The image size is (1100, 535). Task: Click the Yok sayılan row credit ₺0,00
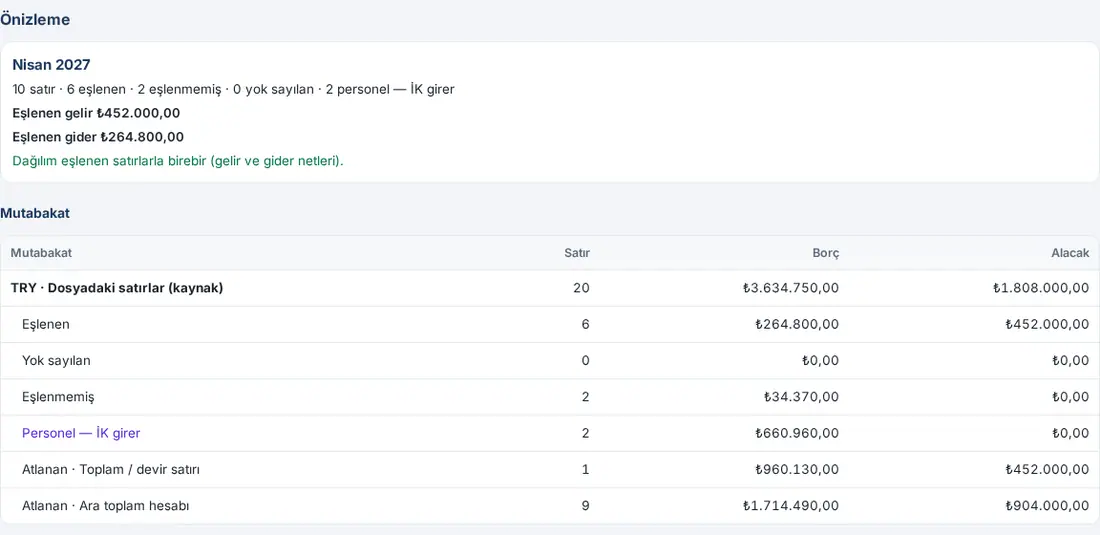tap(1071, 360)
